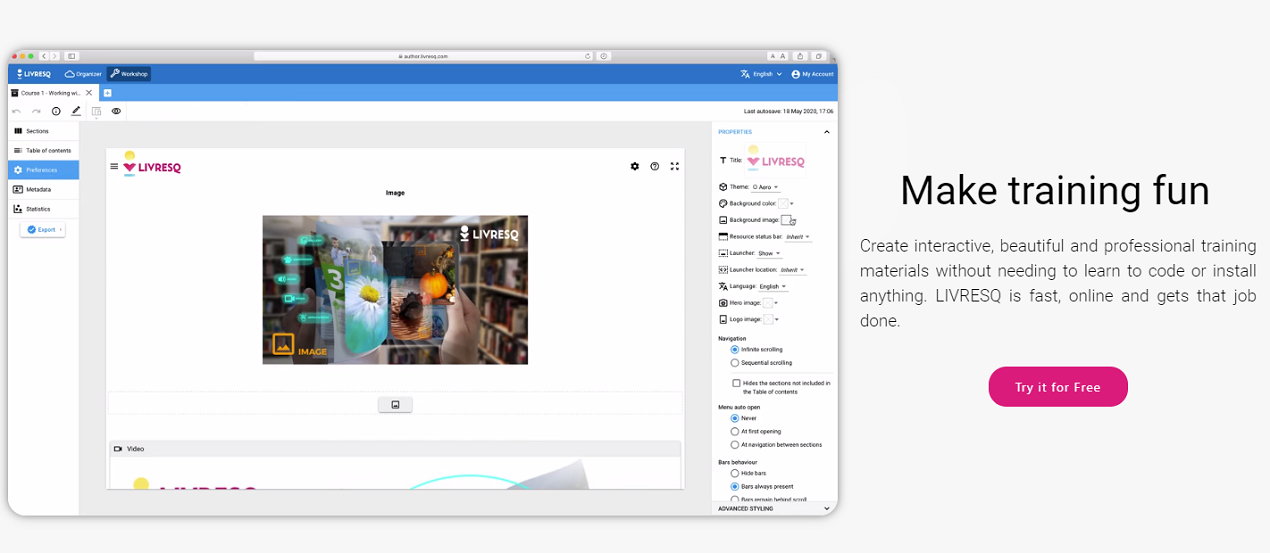
Task: Click the Export button
Action: pyautogui.click(x=43, y=230)
